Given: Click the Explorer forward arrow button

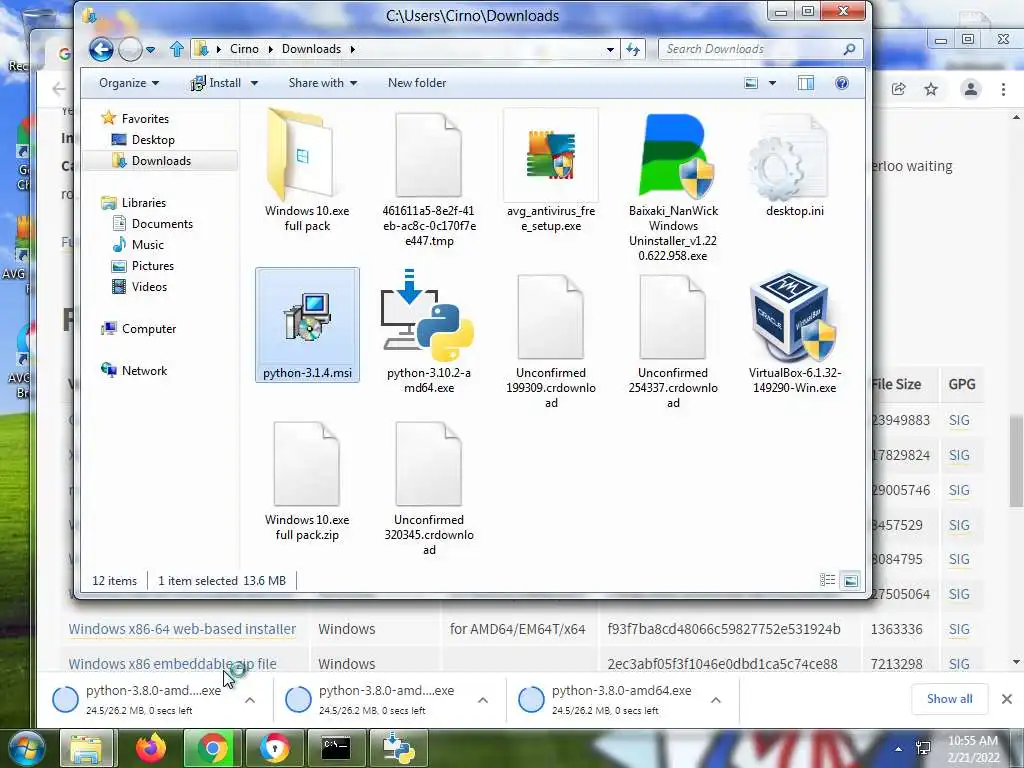Looking at the screenshot, I should click(x=130, y=49).
